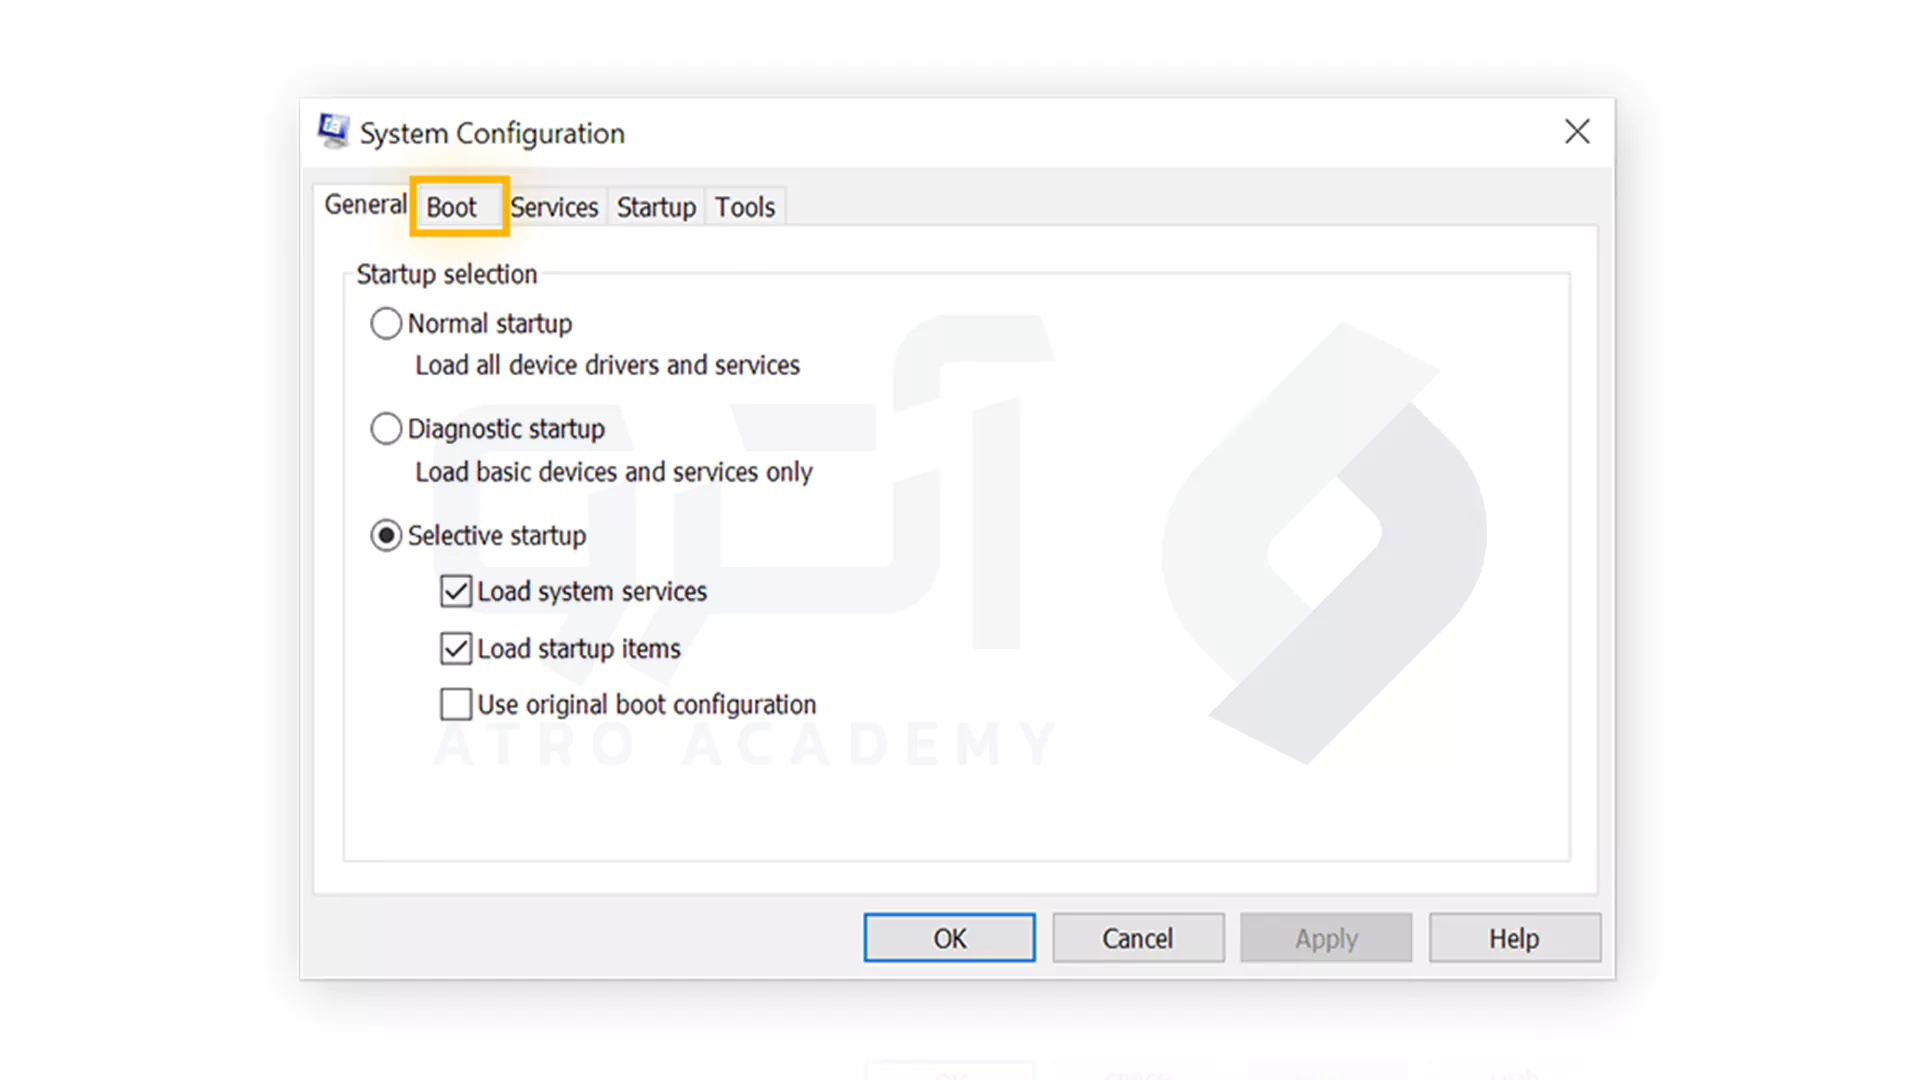1920x1080 pixels.
Task: Switch to the Services tab
Action: [554, 207]
